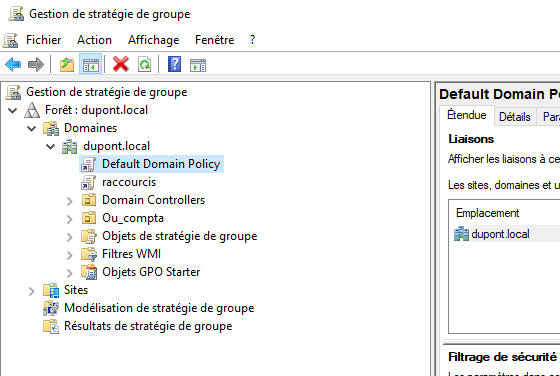Switch to the Détails tab

[515, 117]
